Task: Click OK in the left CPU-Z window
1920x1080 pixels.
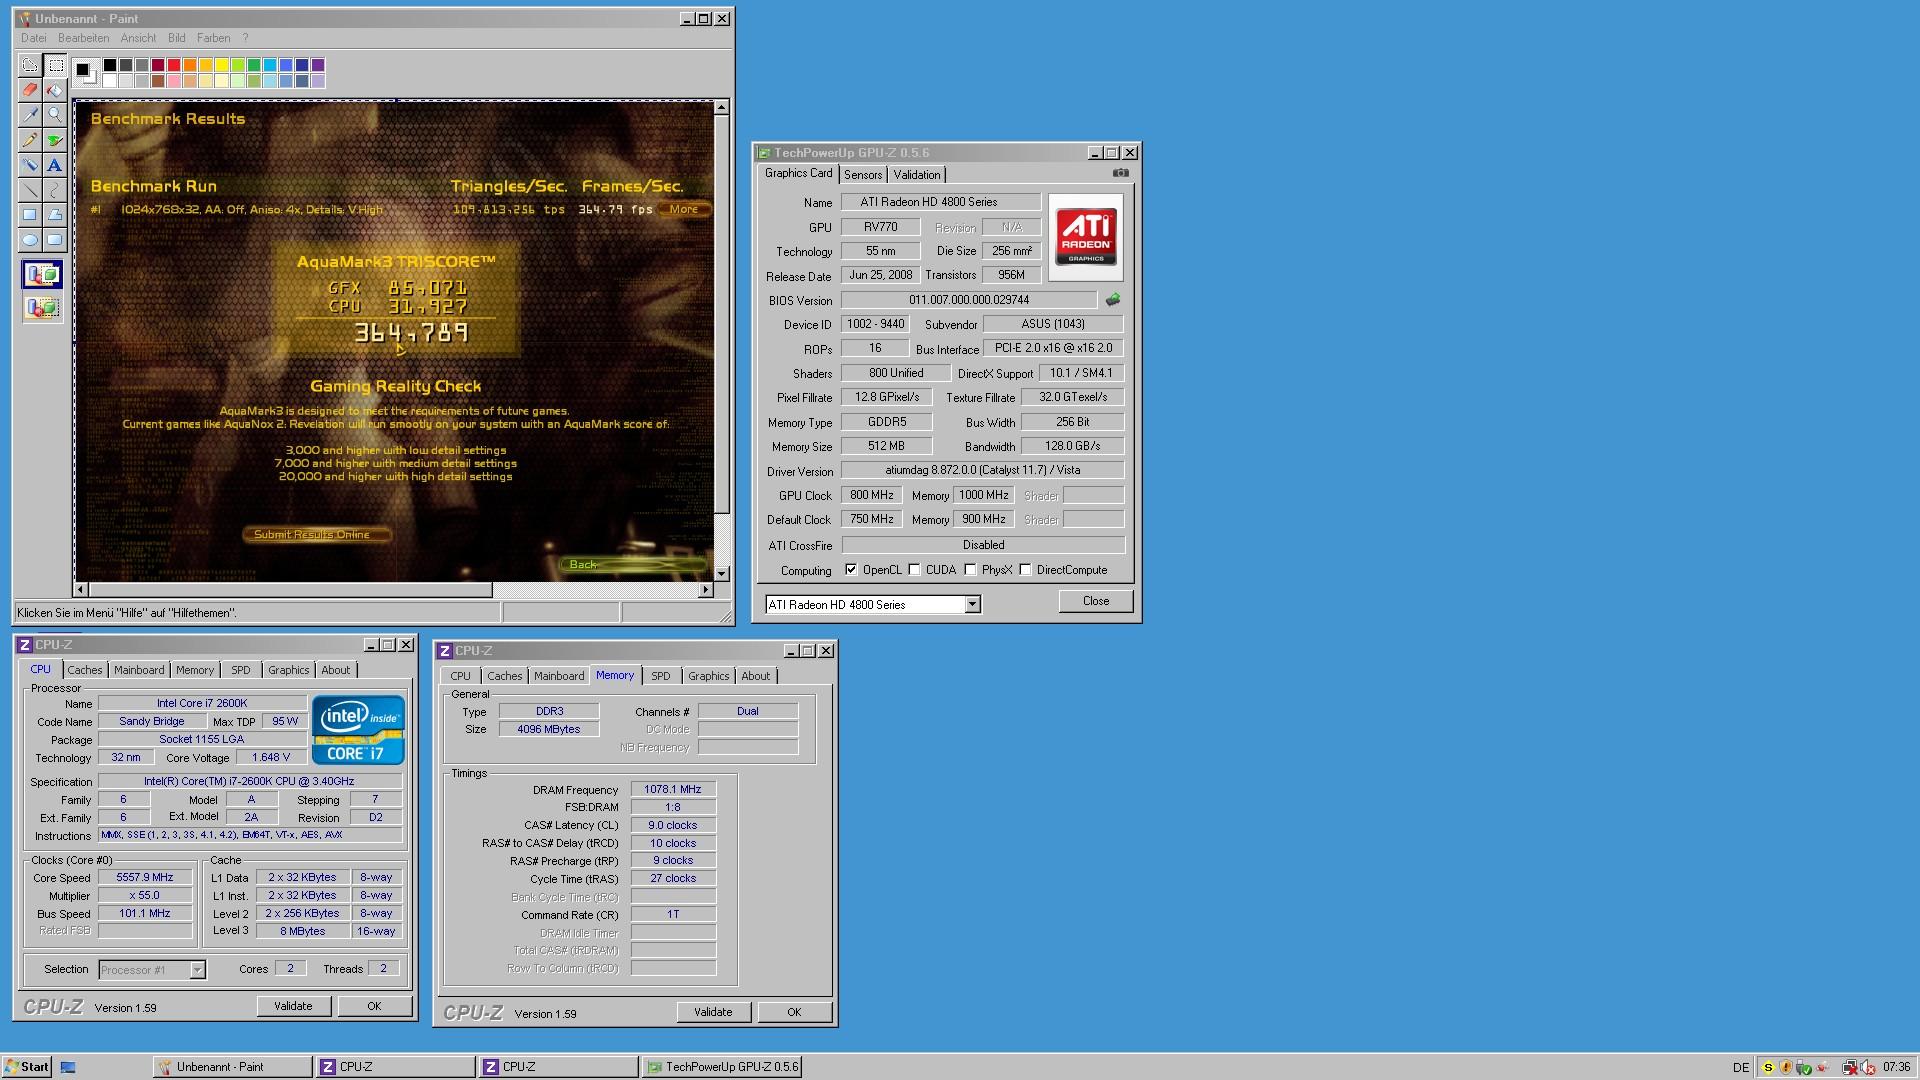Action: click(x=374, y=1007)
